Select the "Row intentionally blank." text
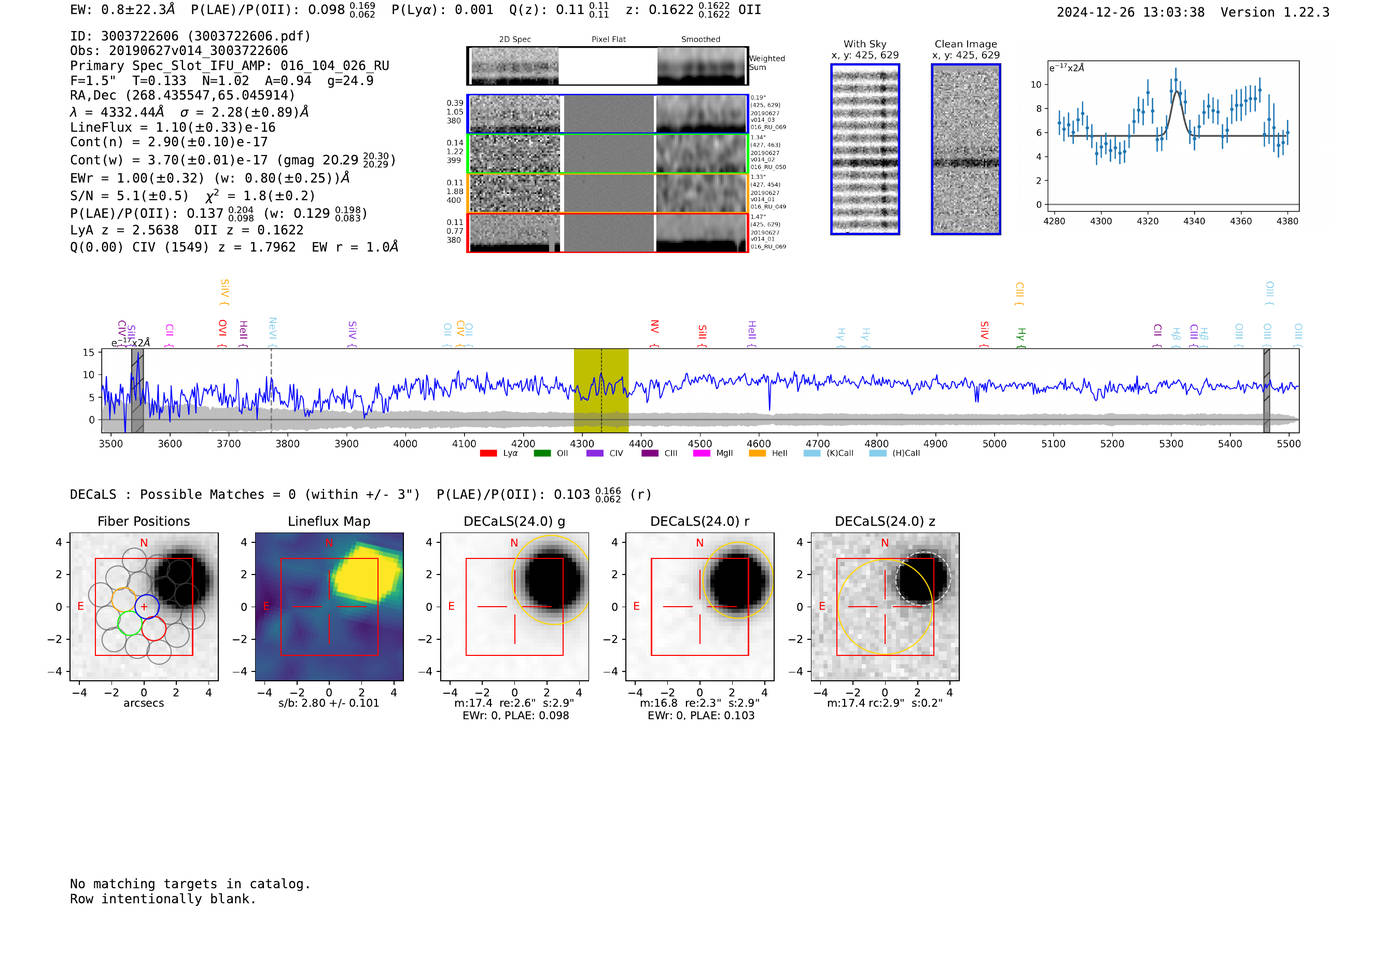The width and height of the screenshot is (1400, 953). (163, 899)
